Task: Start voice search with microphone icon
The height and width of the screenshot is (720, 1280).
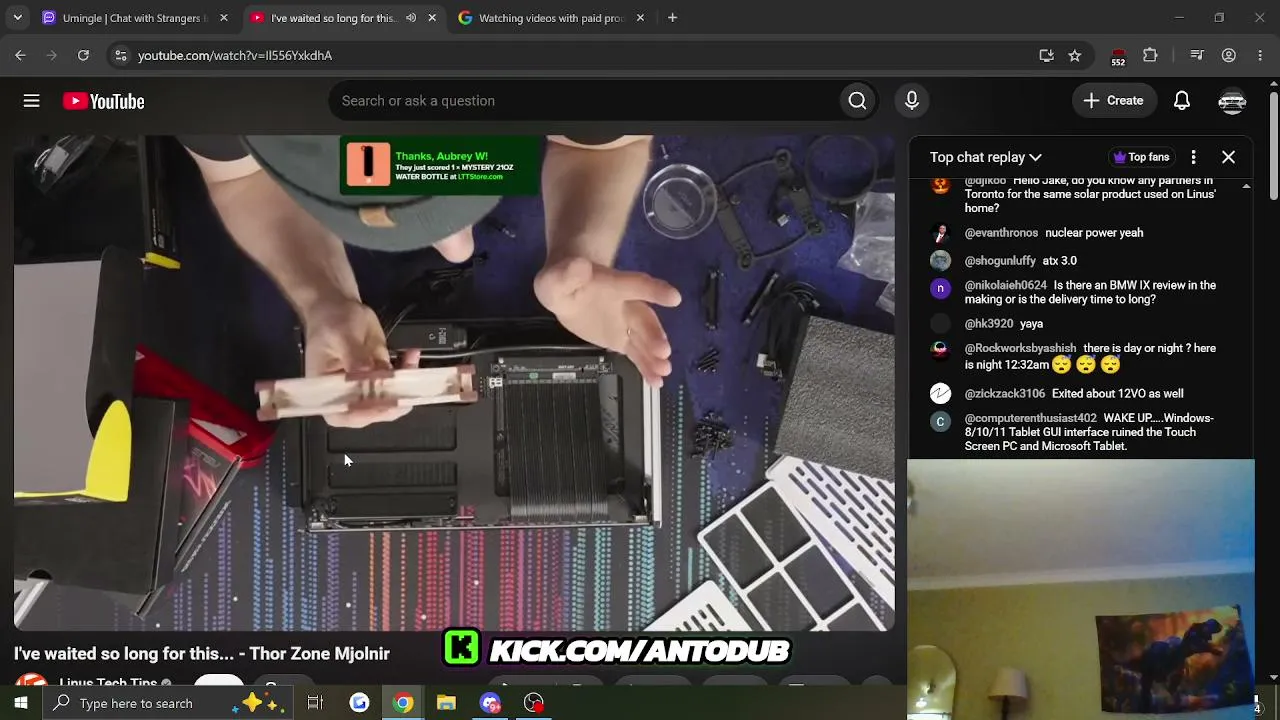Action: click(x=912, y=101)
